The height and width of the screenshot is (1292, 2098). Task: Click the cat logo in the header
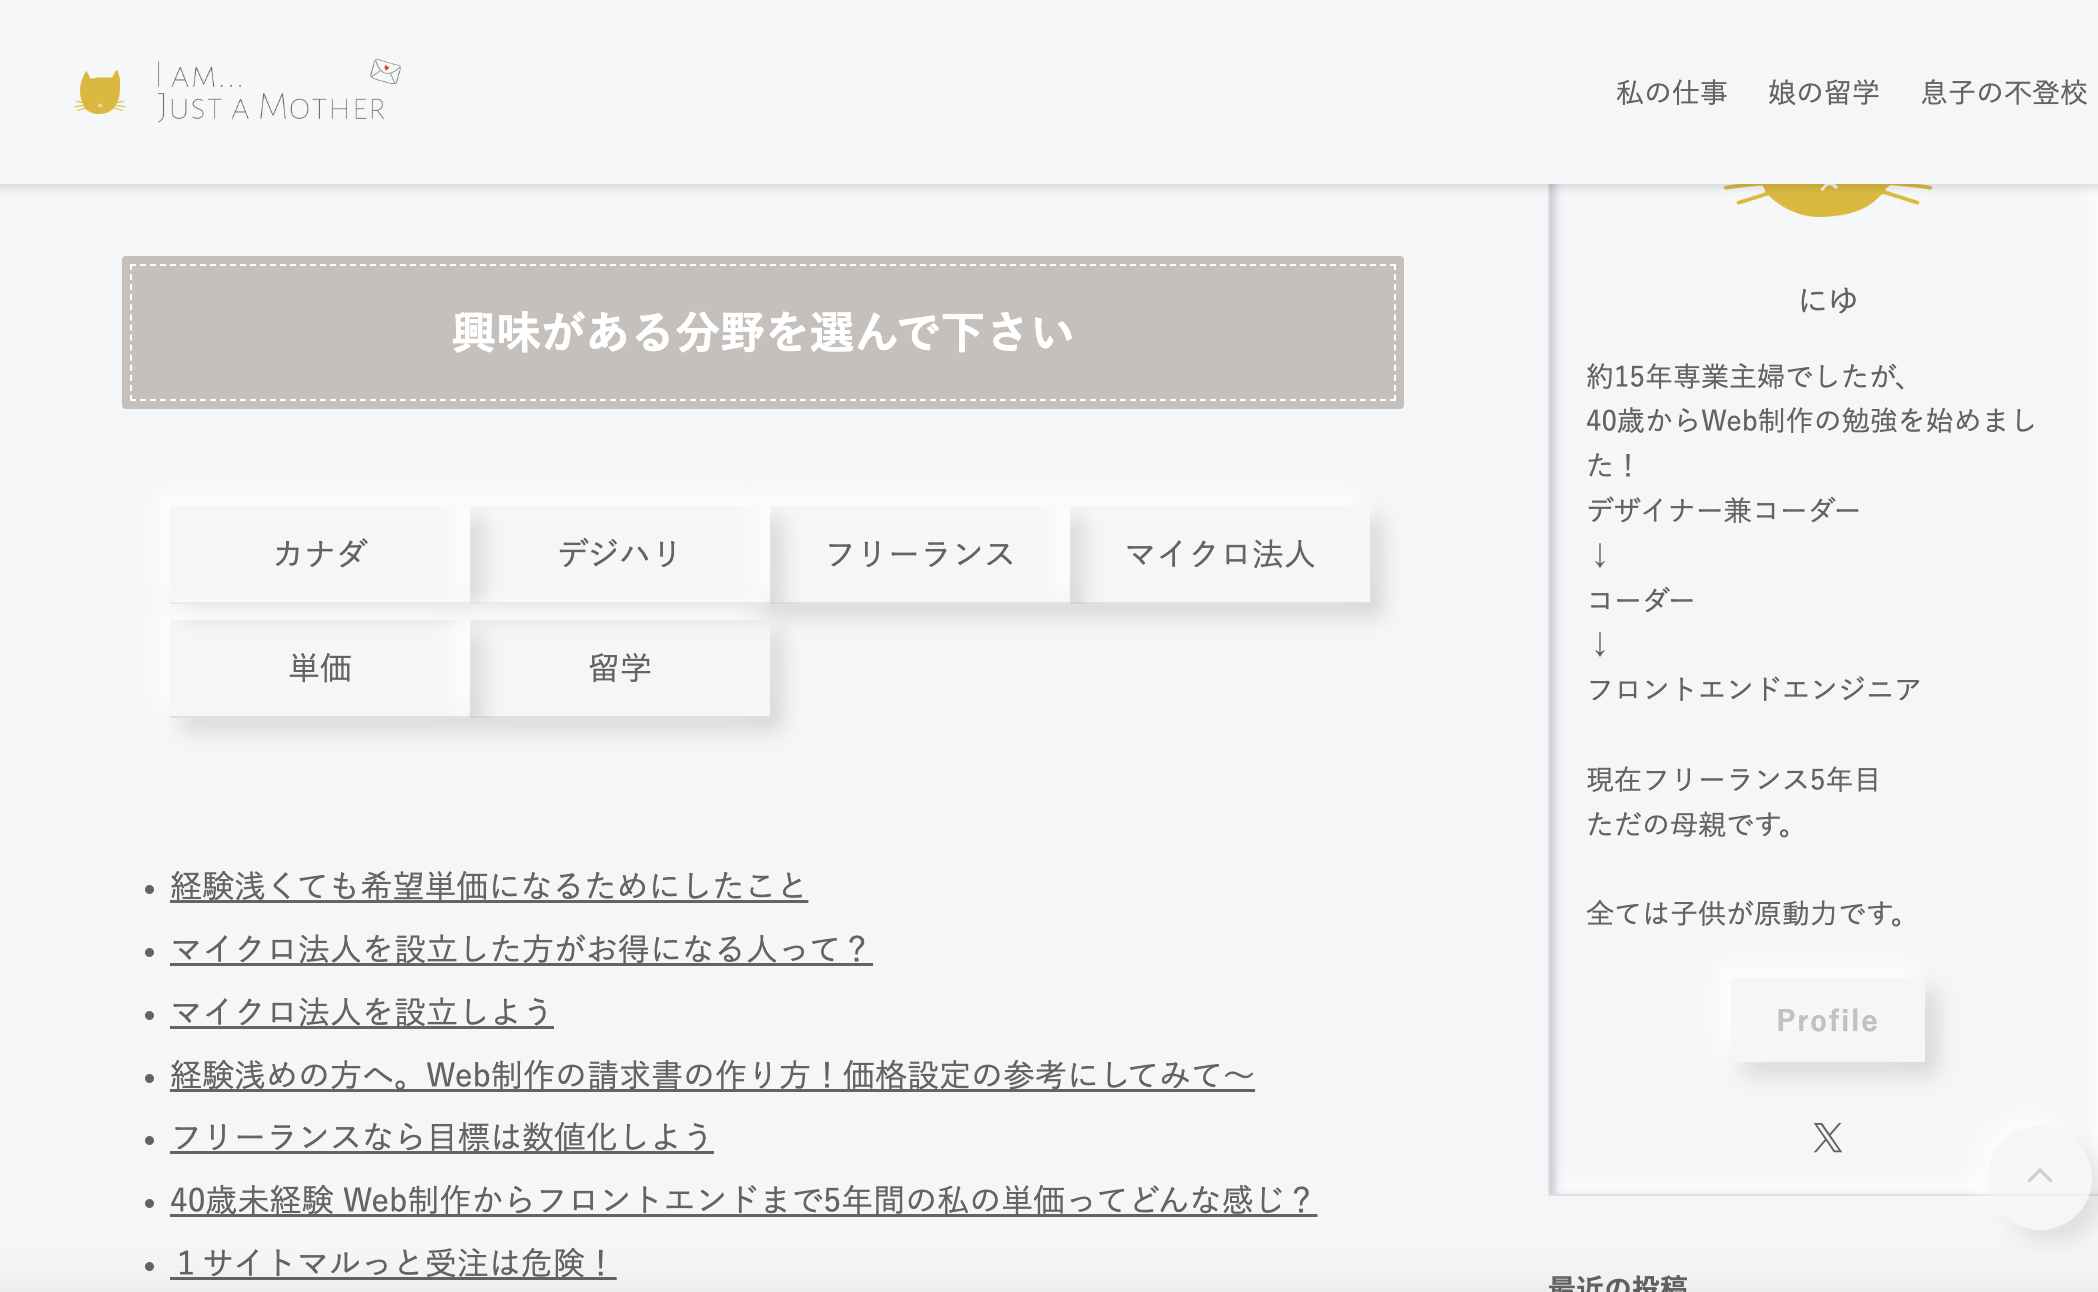100,93
